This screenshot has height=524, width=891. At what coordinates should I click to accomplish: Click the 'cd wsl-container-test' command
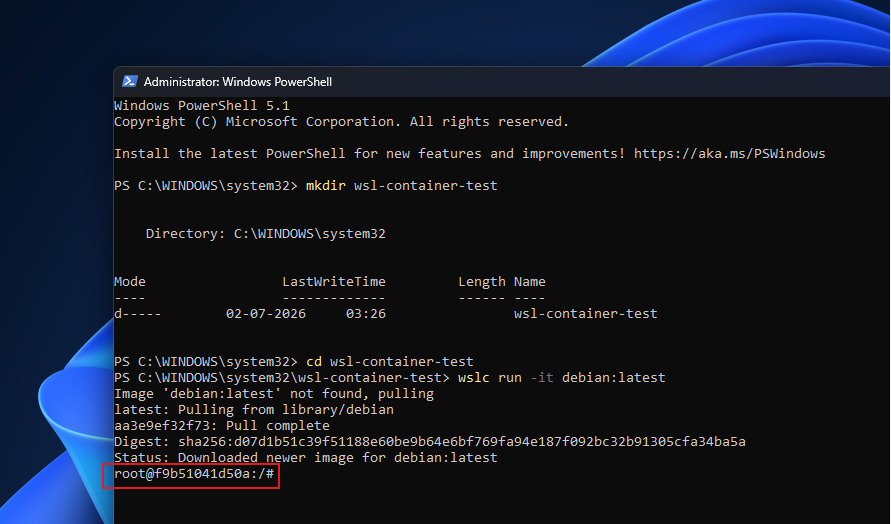389,361
